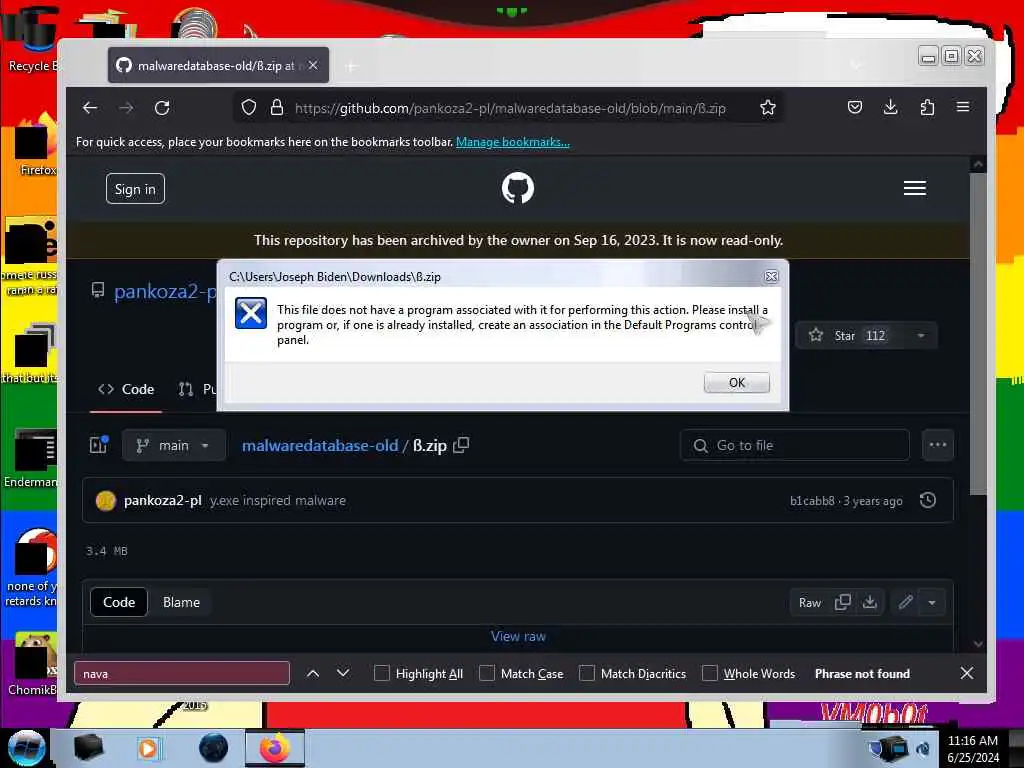Click the nava find text field

182,673
